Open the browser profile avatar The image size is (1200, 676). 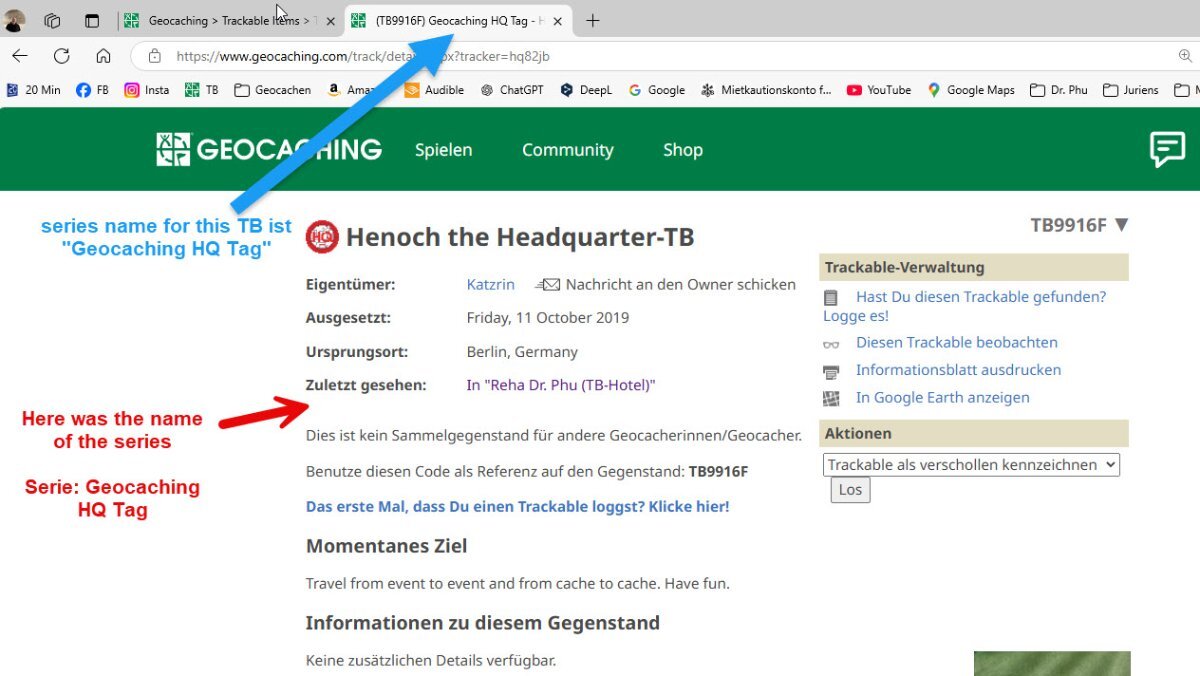pyautogui.click(x=14, y=20)
